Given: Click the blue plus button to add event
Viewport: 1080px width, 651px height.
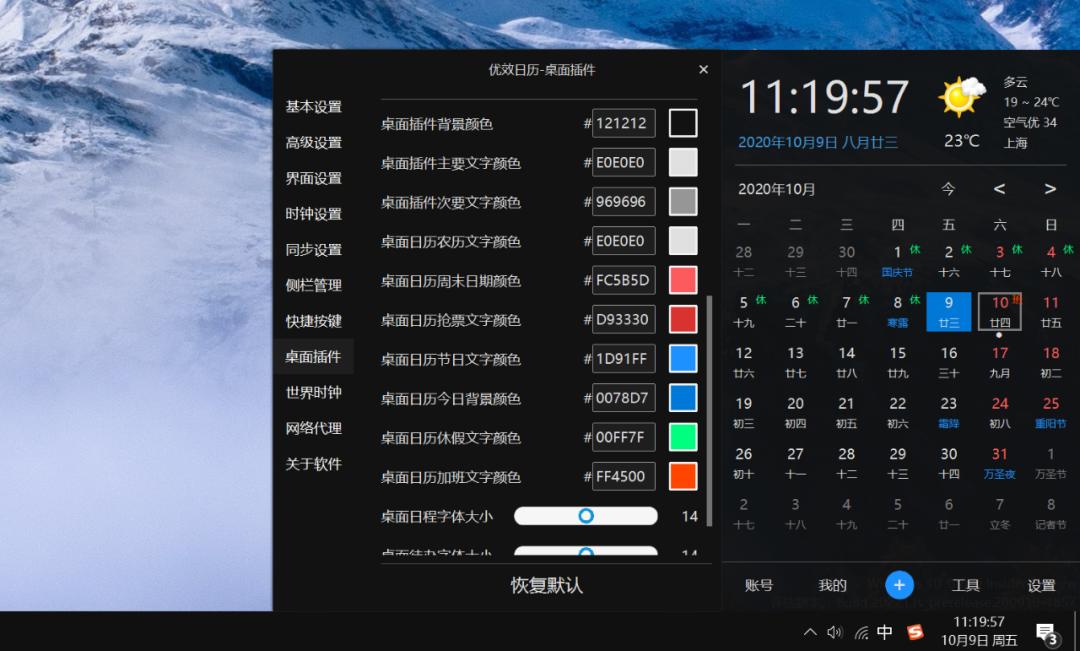Looking at the screenshot, I should point(899,585).
